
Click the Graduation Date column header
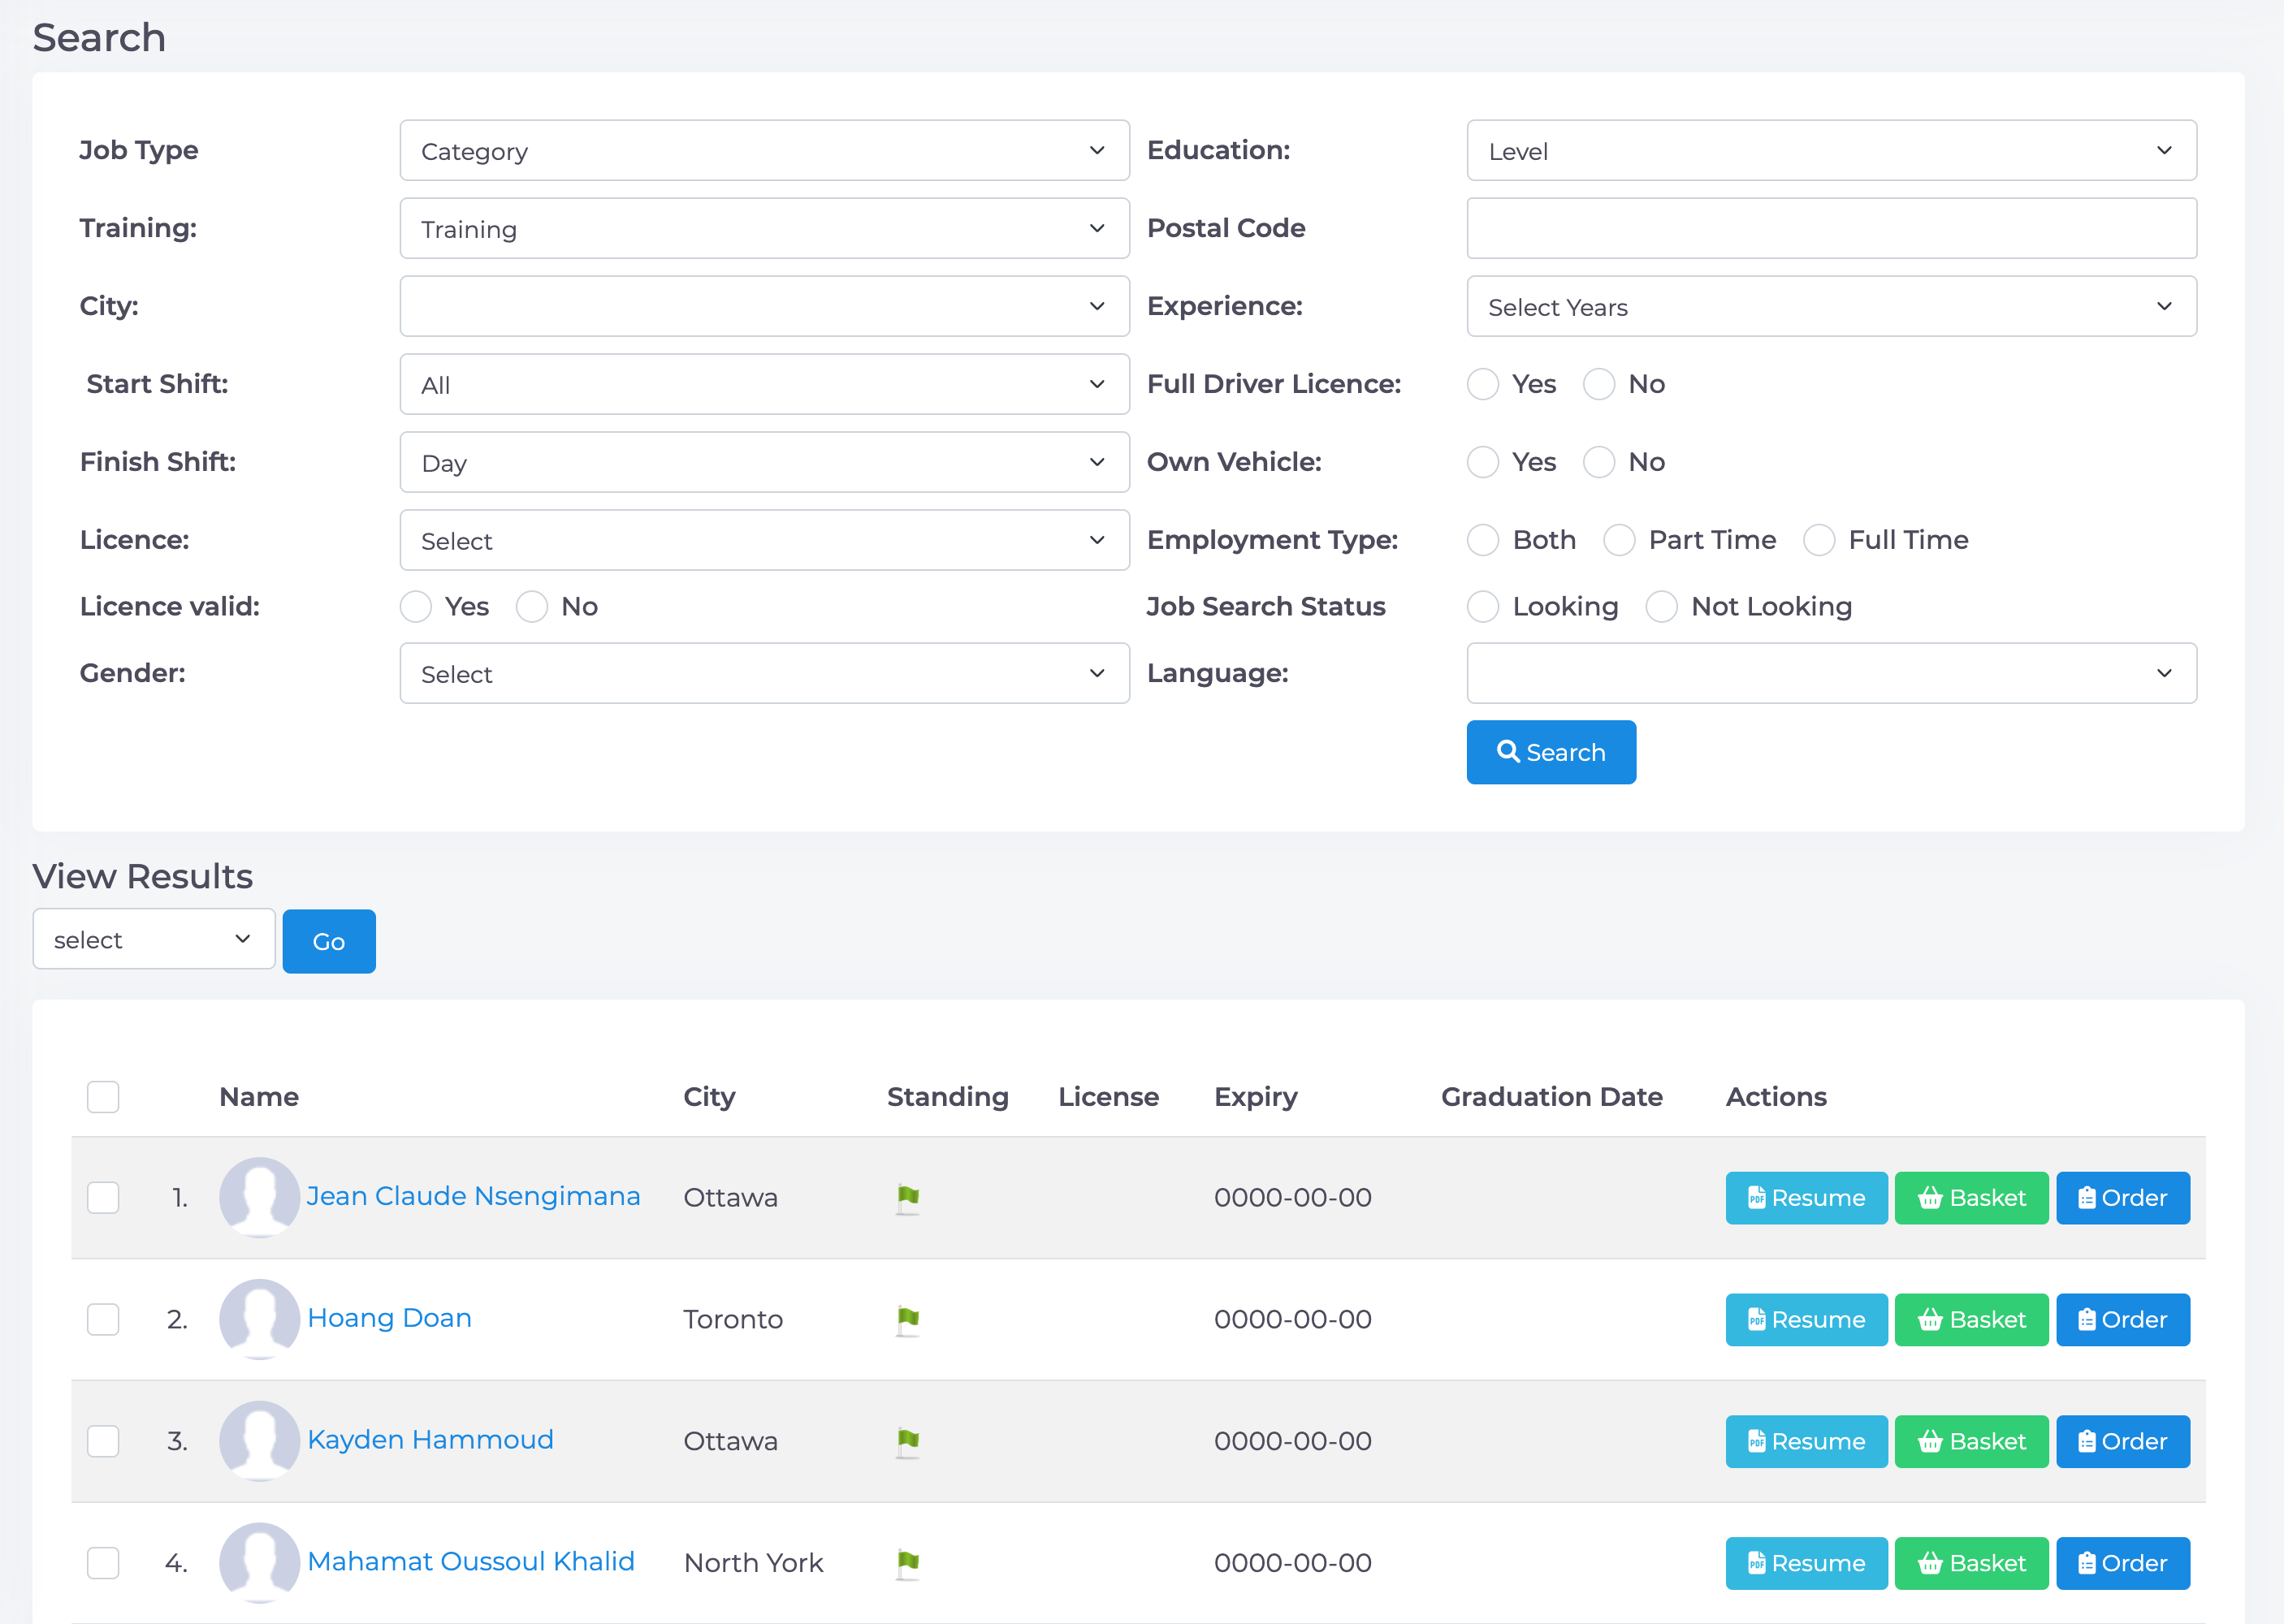coord(1552,1097)
